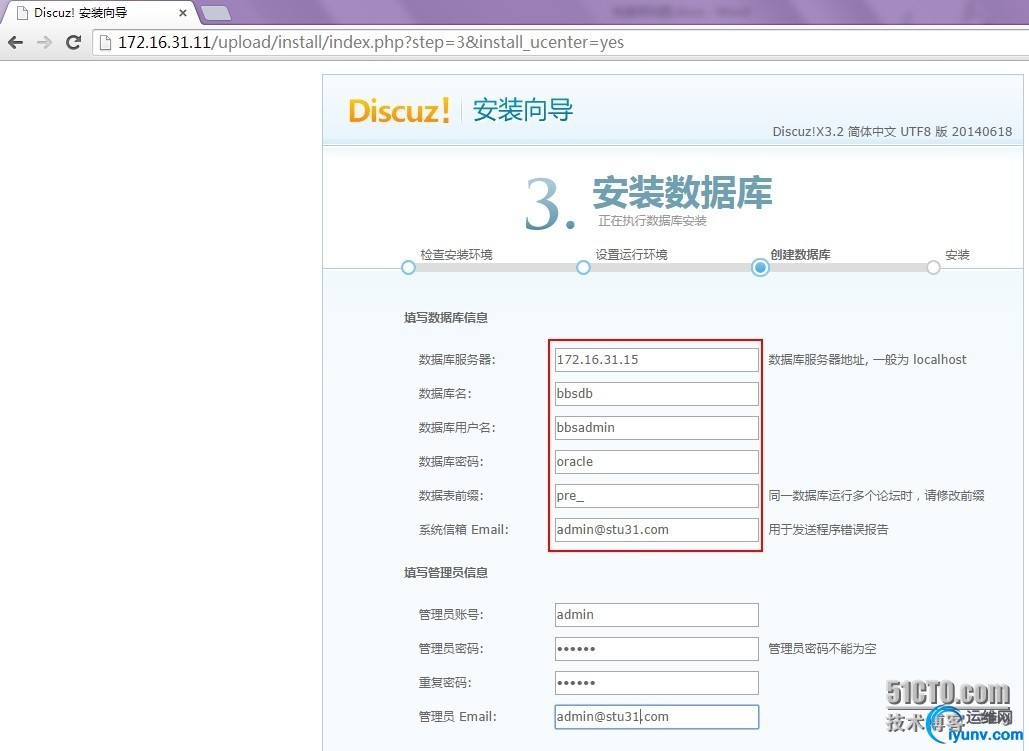
Task: Go back with the browser back arrow
Action: click(15, 43)
